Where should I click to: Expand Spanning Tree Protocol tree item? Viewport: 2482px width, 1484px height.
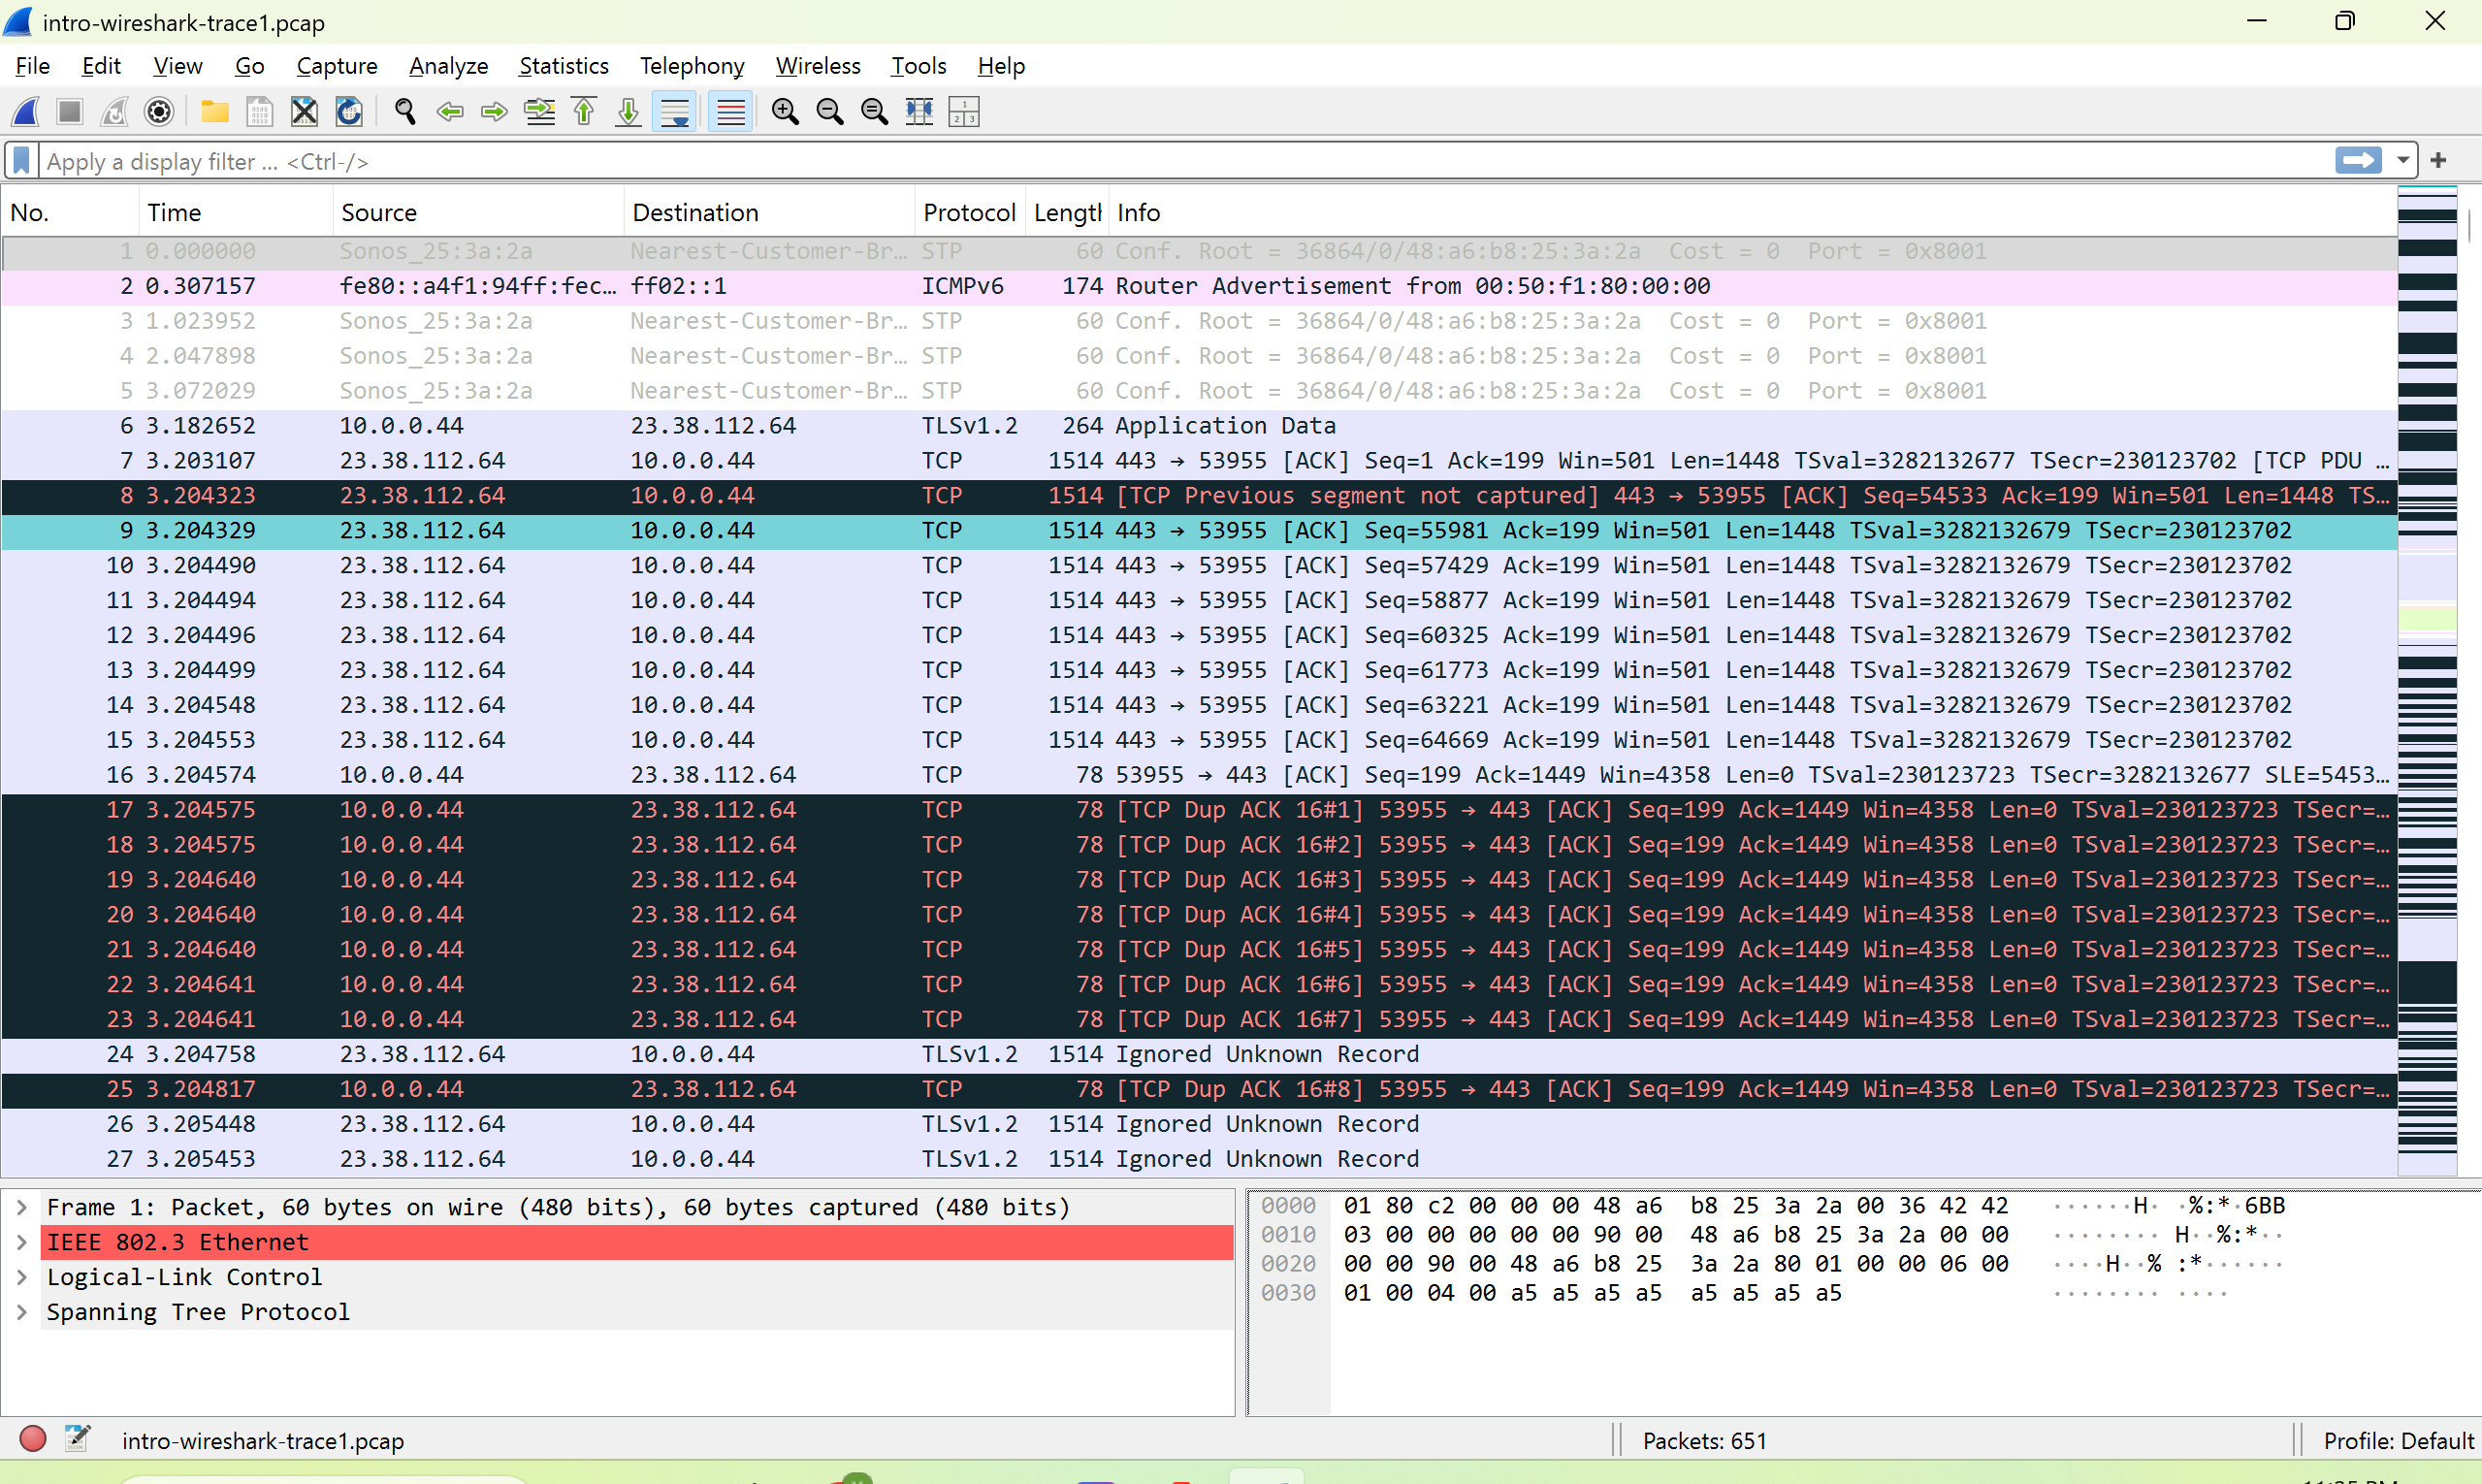click(x=21, y=1312)
